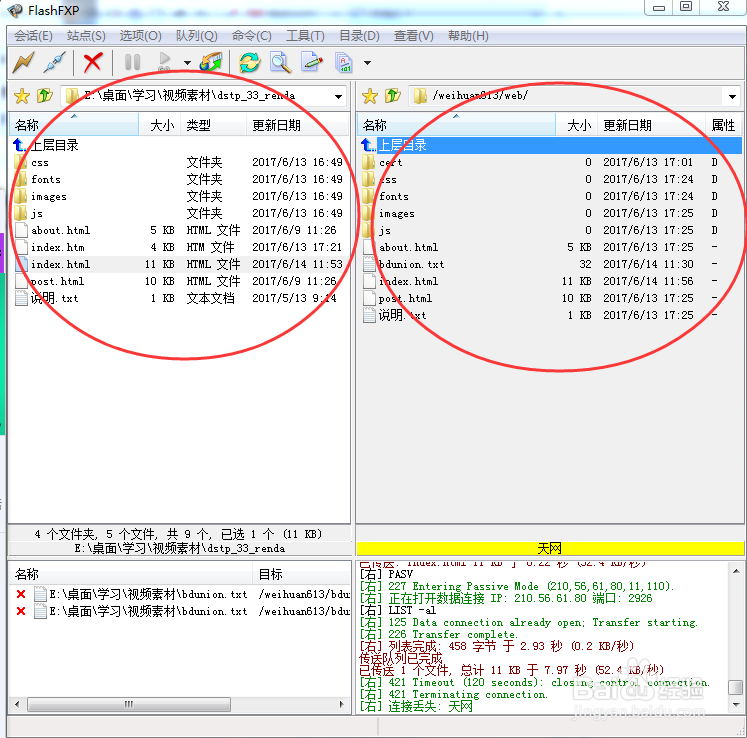This screenshot has height=738, width=747.
Task: Sort local pane by 类型 column
Action: point(213,125)
